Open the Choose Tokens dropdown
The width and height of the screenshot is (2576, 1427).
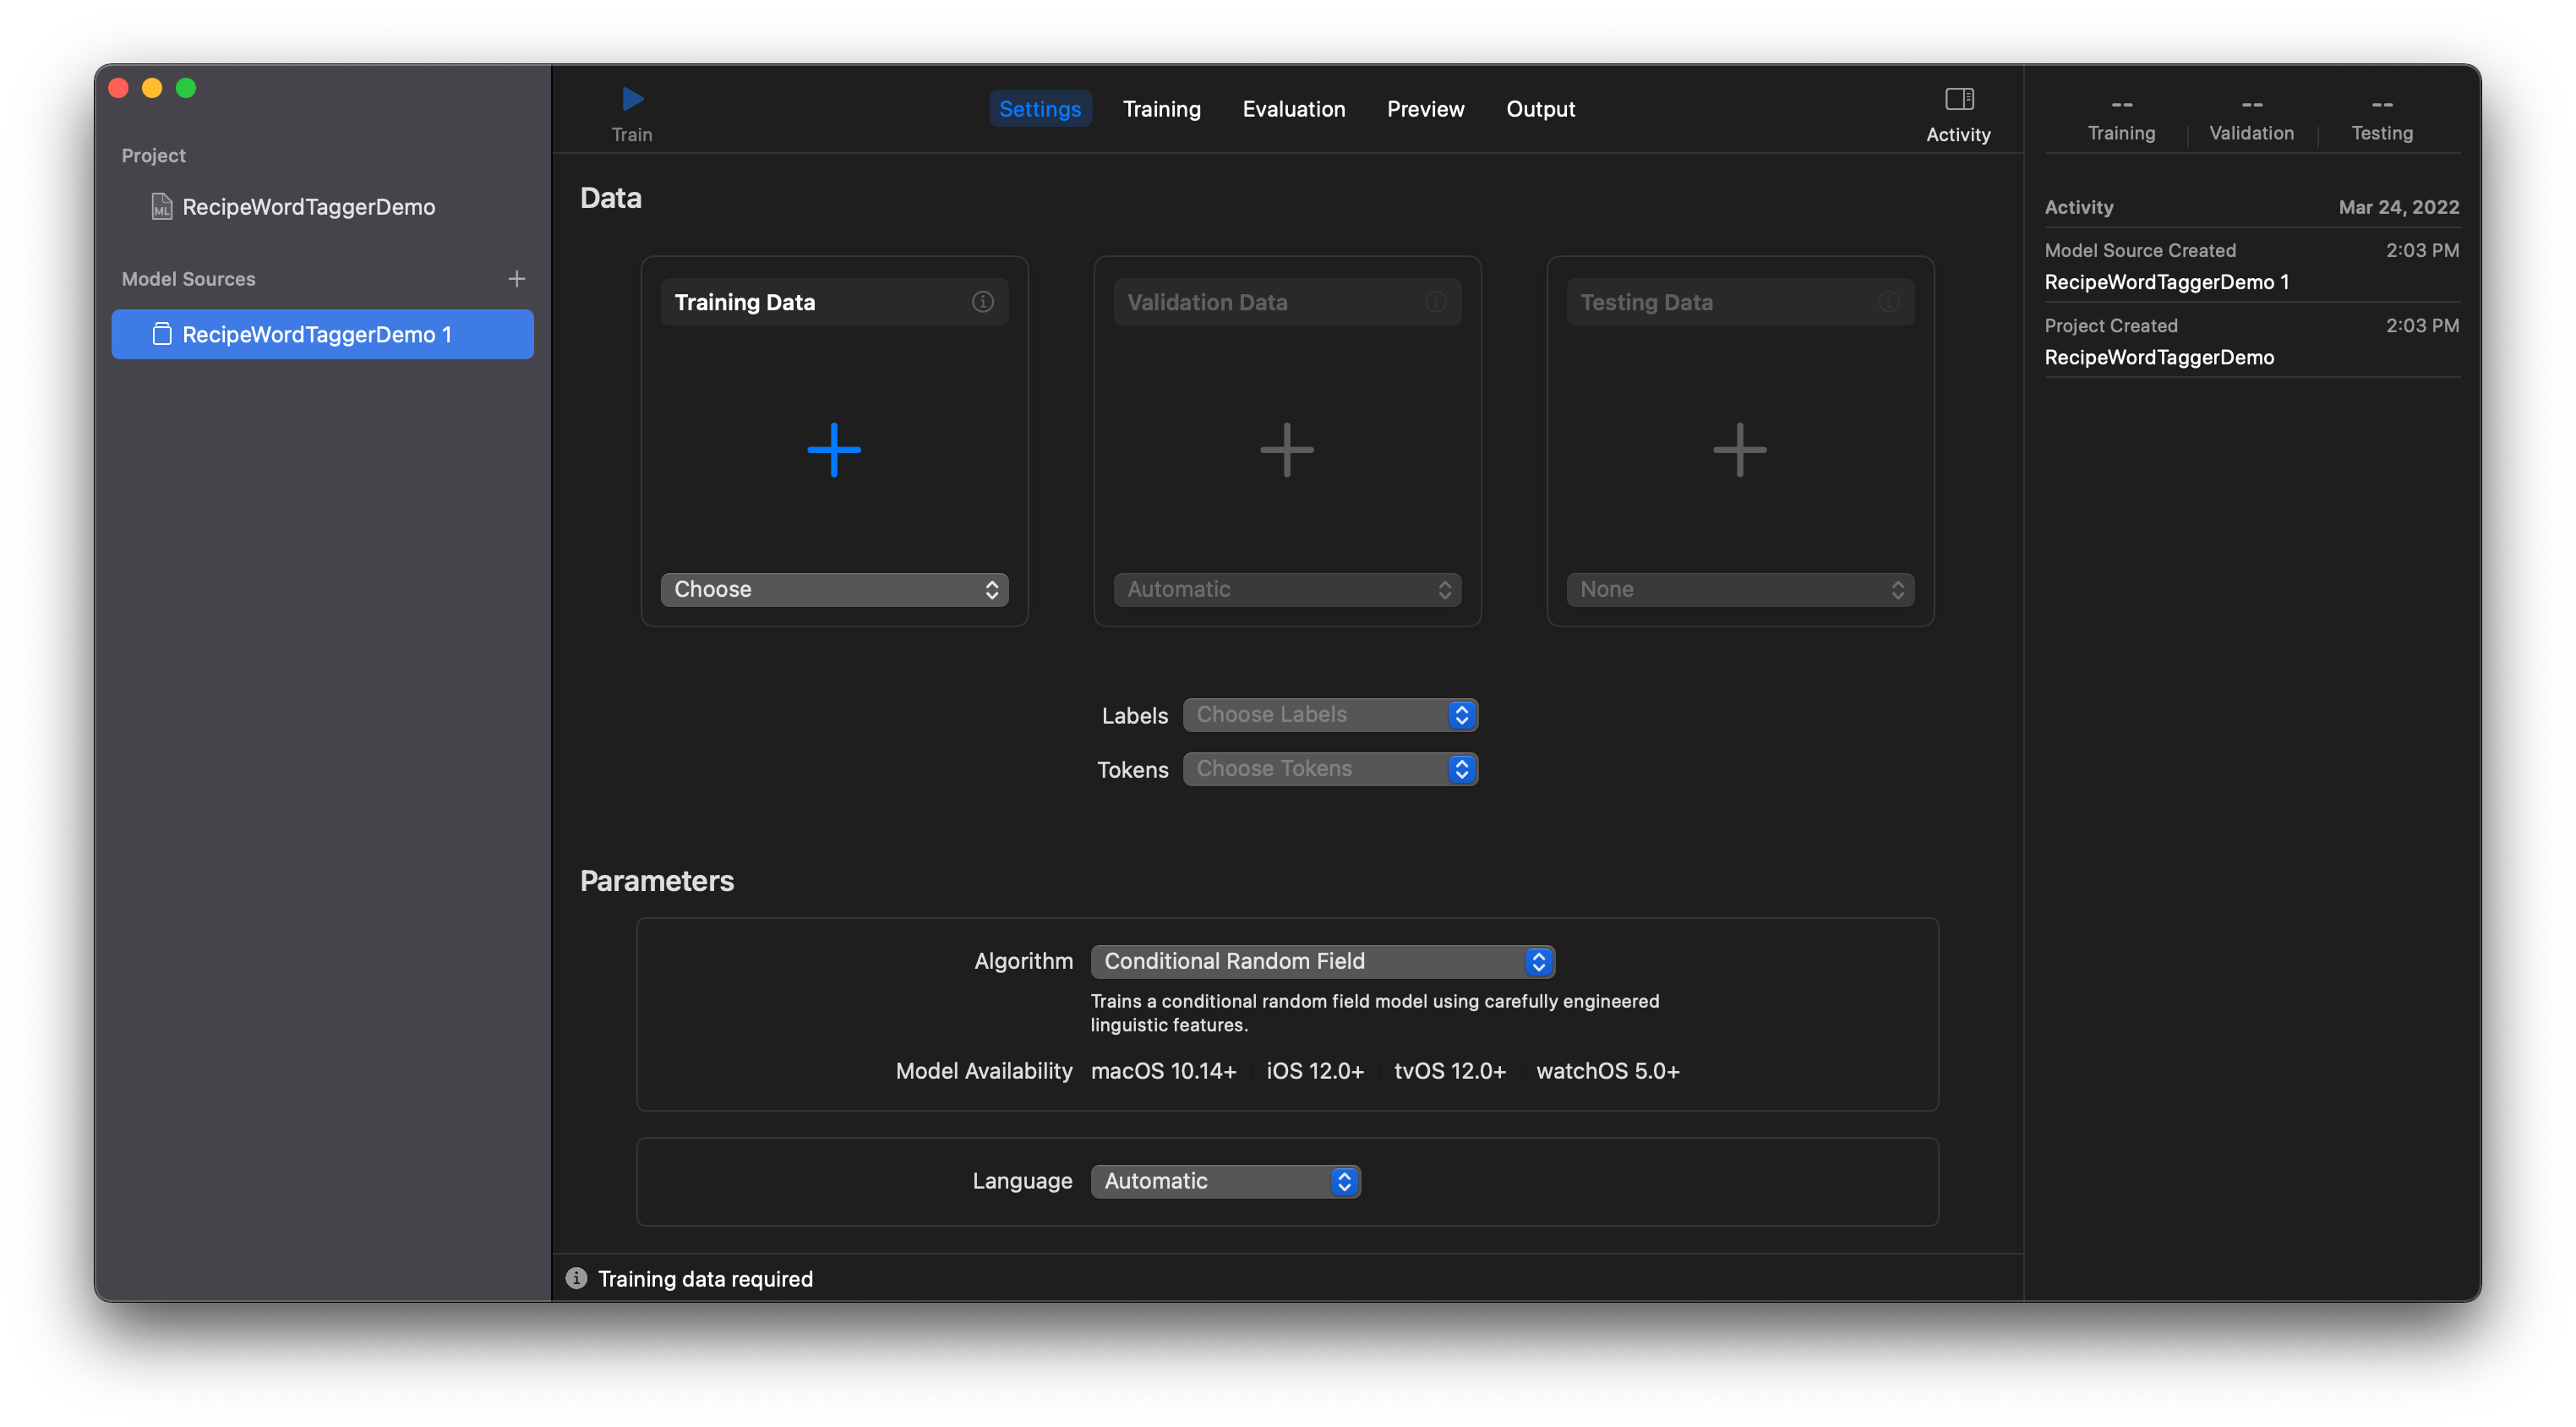(x=1329, y=768)
